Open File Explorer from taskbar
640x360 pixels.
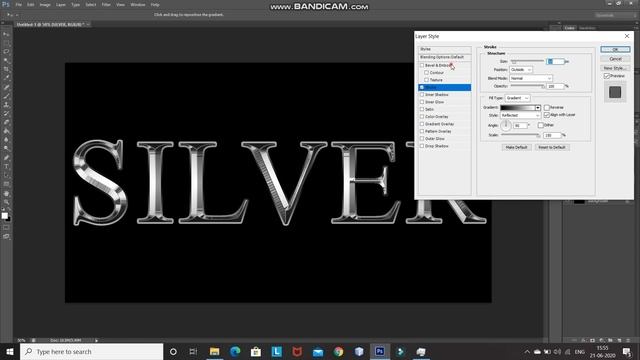click(x=214, y=351)
